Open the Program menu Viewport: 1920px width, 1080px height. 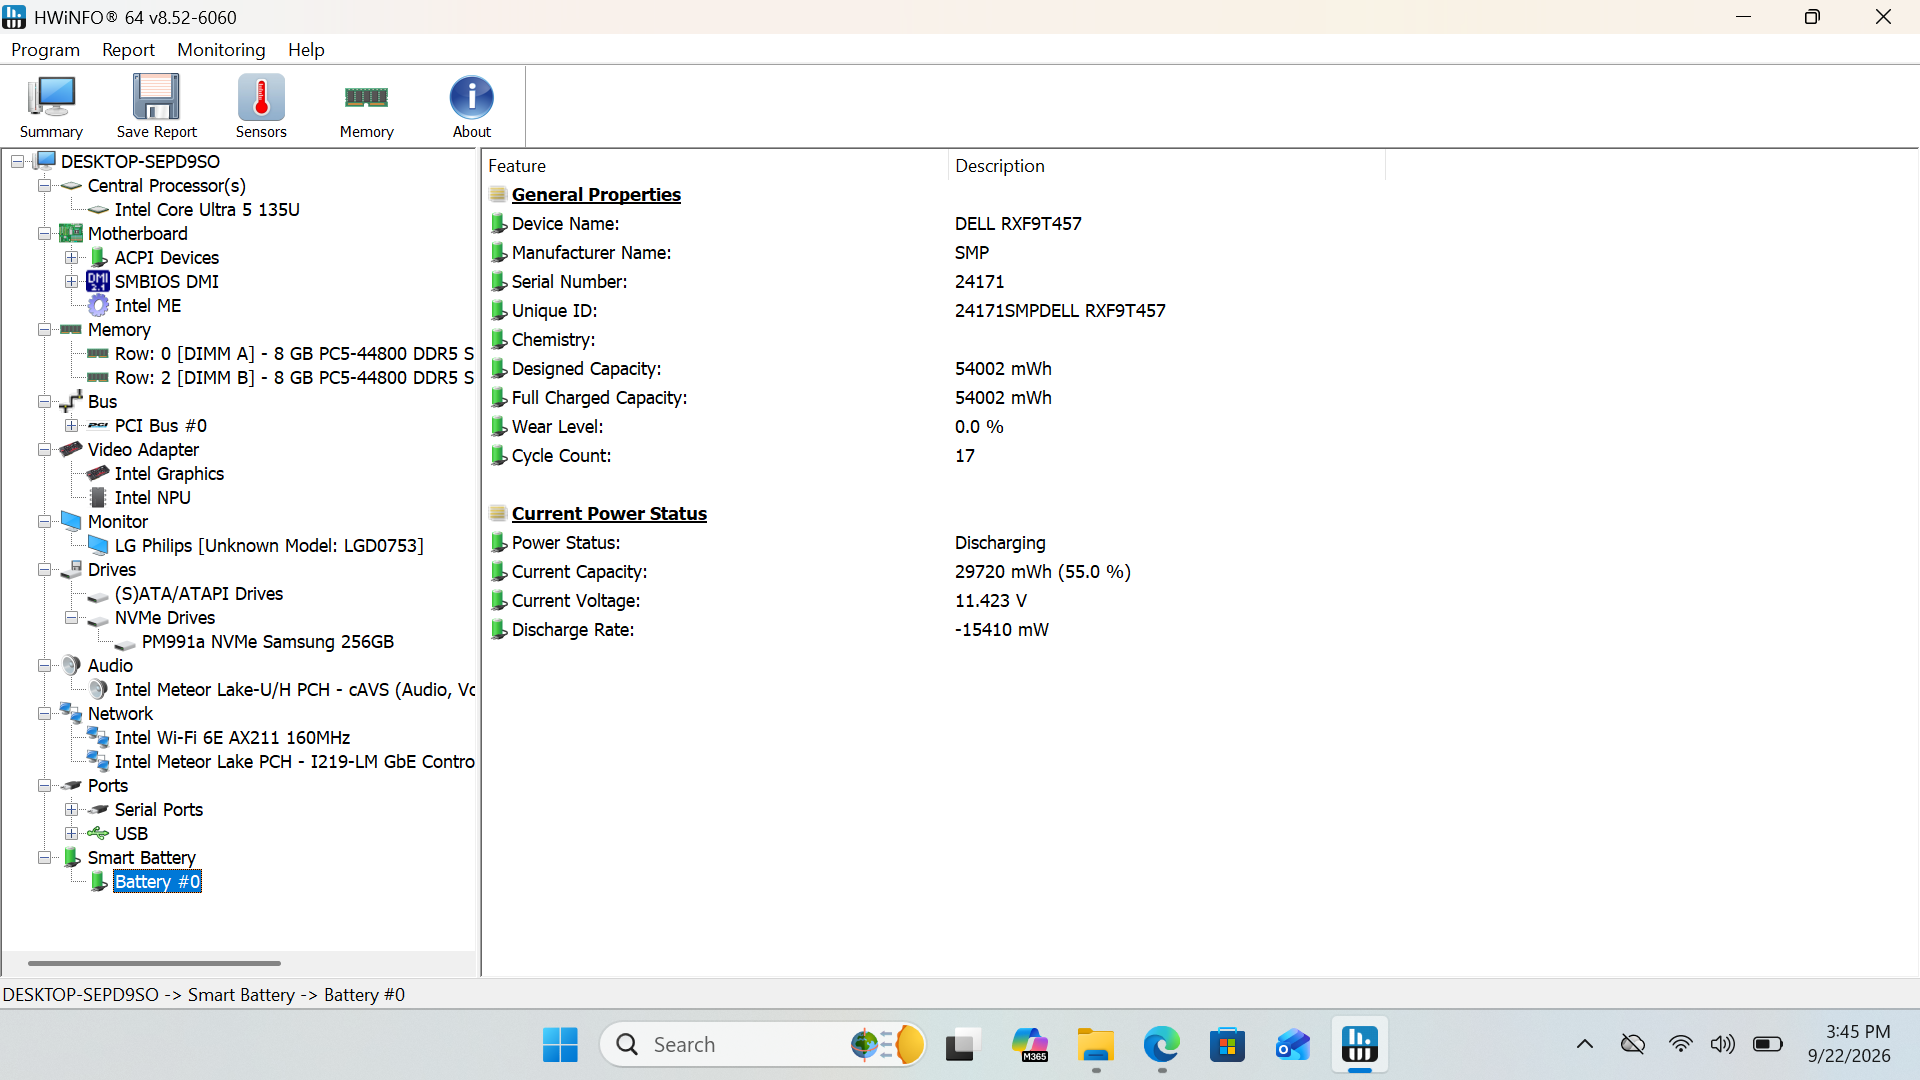45,49
